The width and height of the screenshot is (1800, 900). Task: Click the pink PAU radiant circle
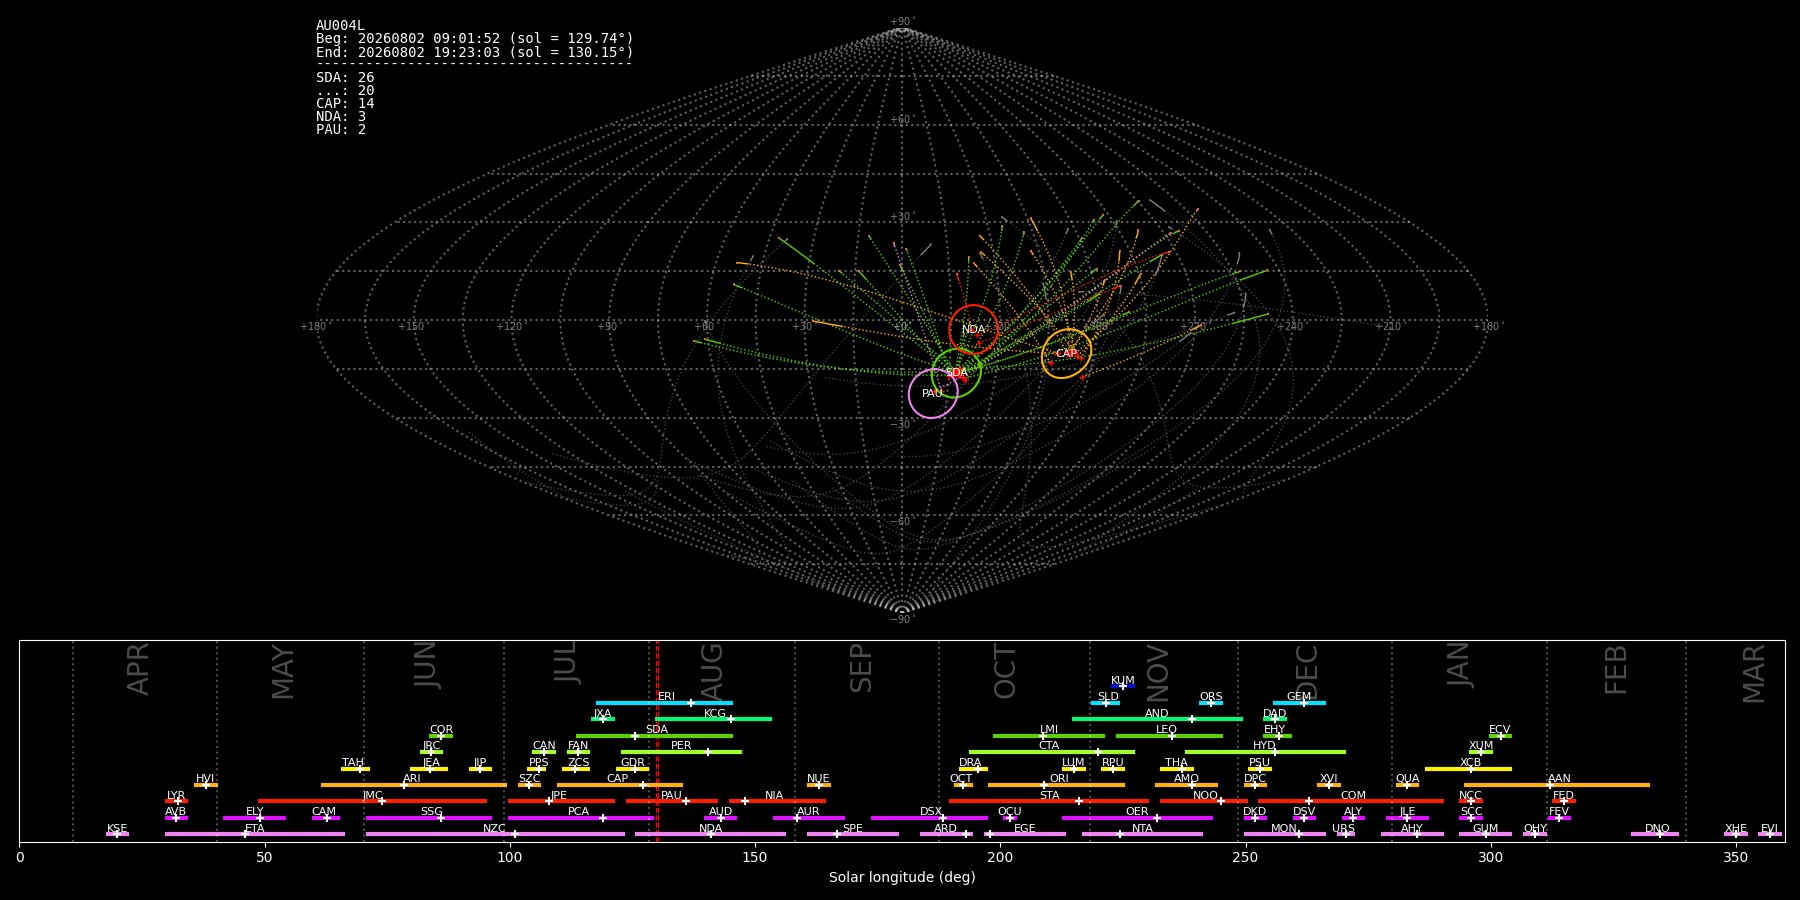point(933,394)
